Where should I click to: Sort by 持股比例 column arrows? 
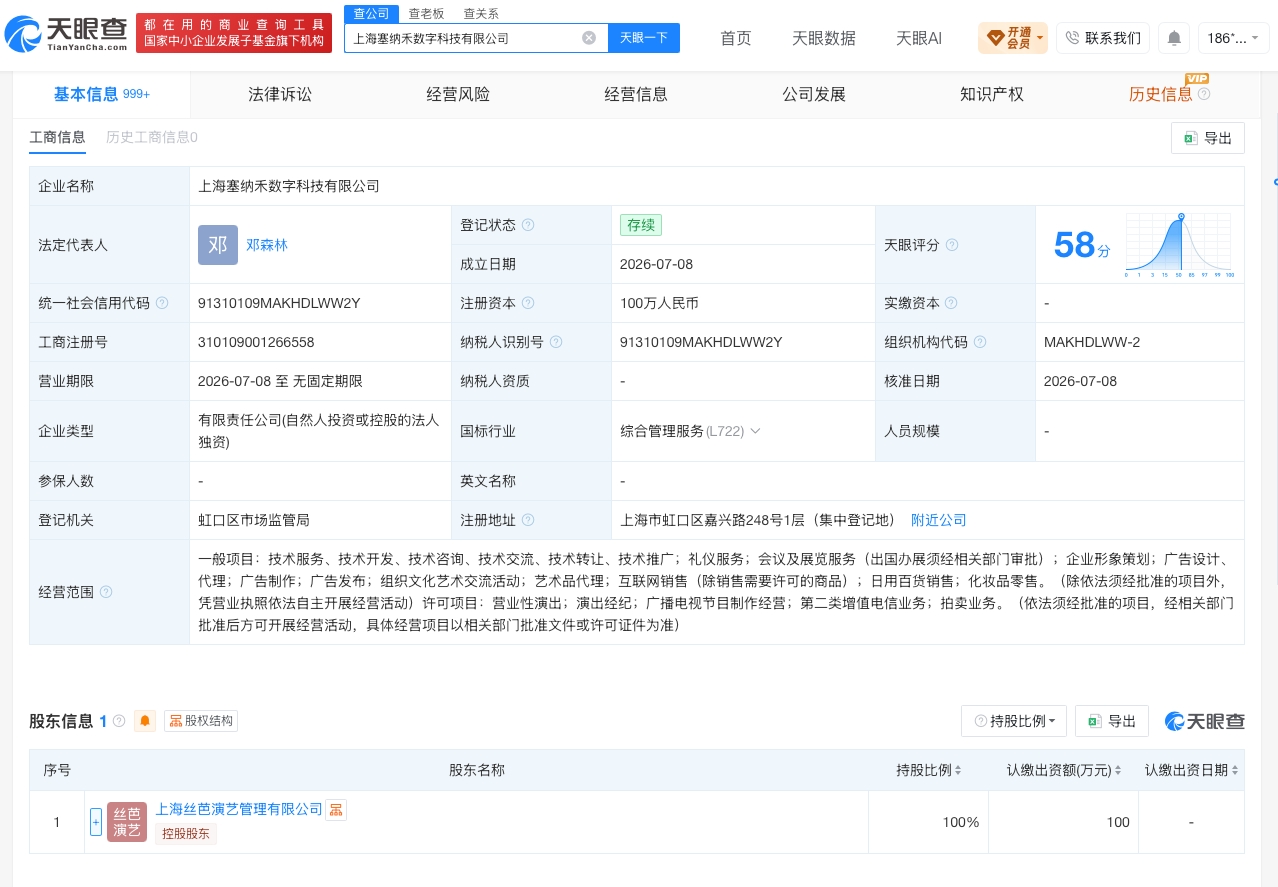pos(958,771)
